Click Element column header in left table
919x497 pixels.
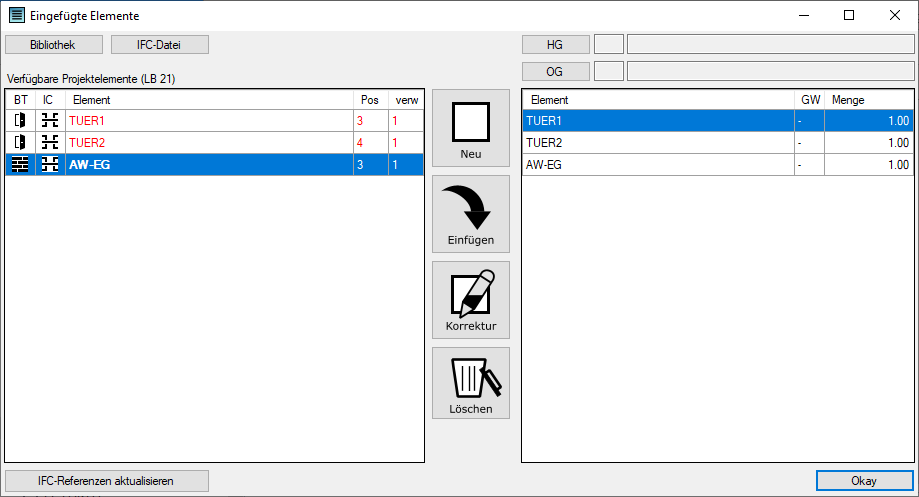(209, 100)
